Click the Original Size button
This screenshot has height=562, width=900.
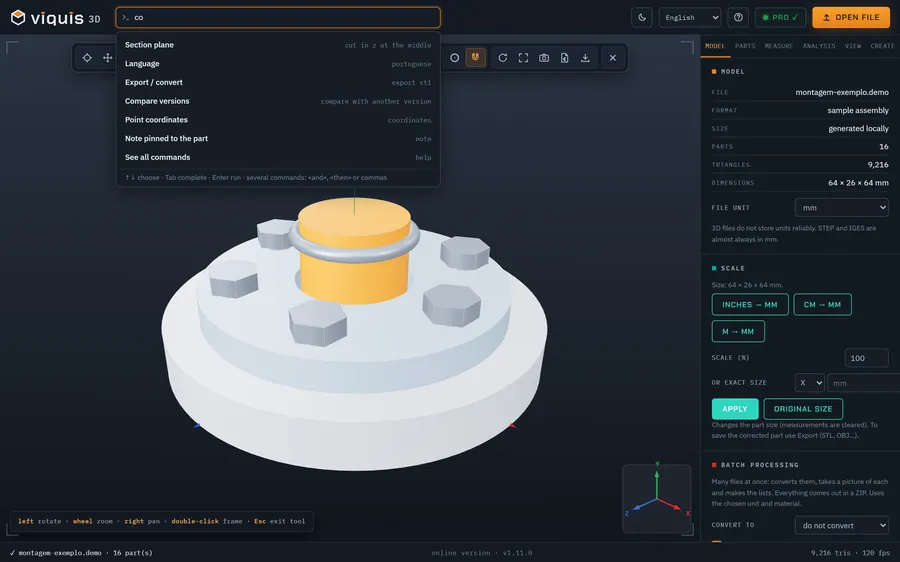tap(803, 409)
